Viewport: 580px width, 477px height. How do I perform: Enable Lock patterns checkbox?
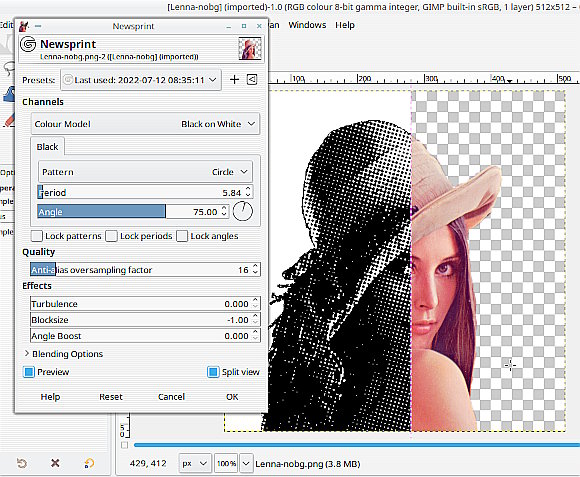(37, 236)
